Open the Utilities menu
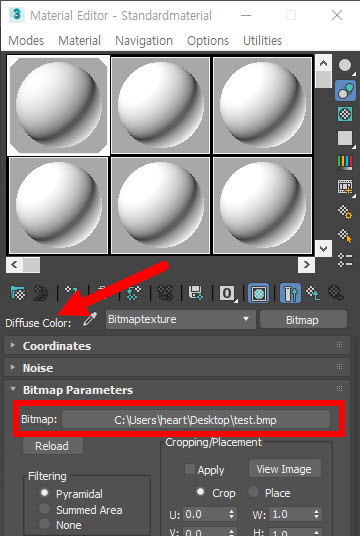This screenshot has width=360, height=536. 263,41
